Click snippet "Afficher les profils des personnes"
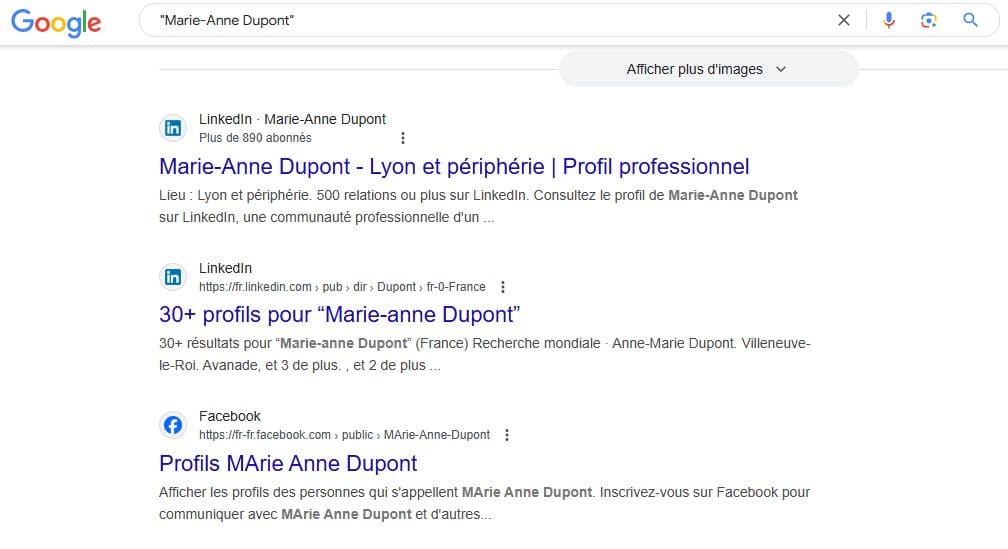The image size is (1008, 549). coord(484,503)
